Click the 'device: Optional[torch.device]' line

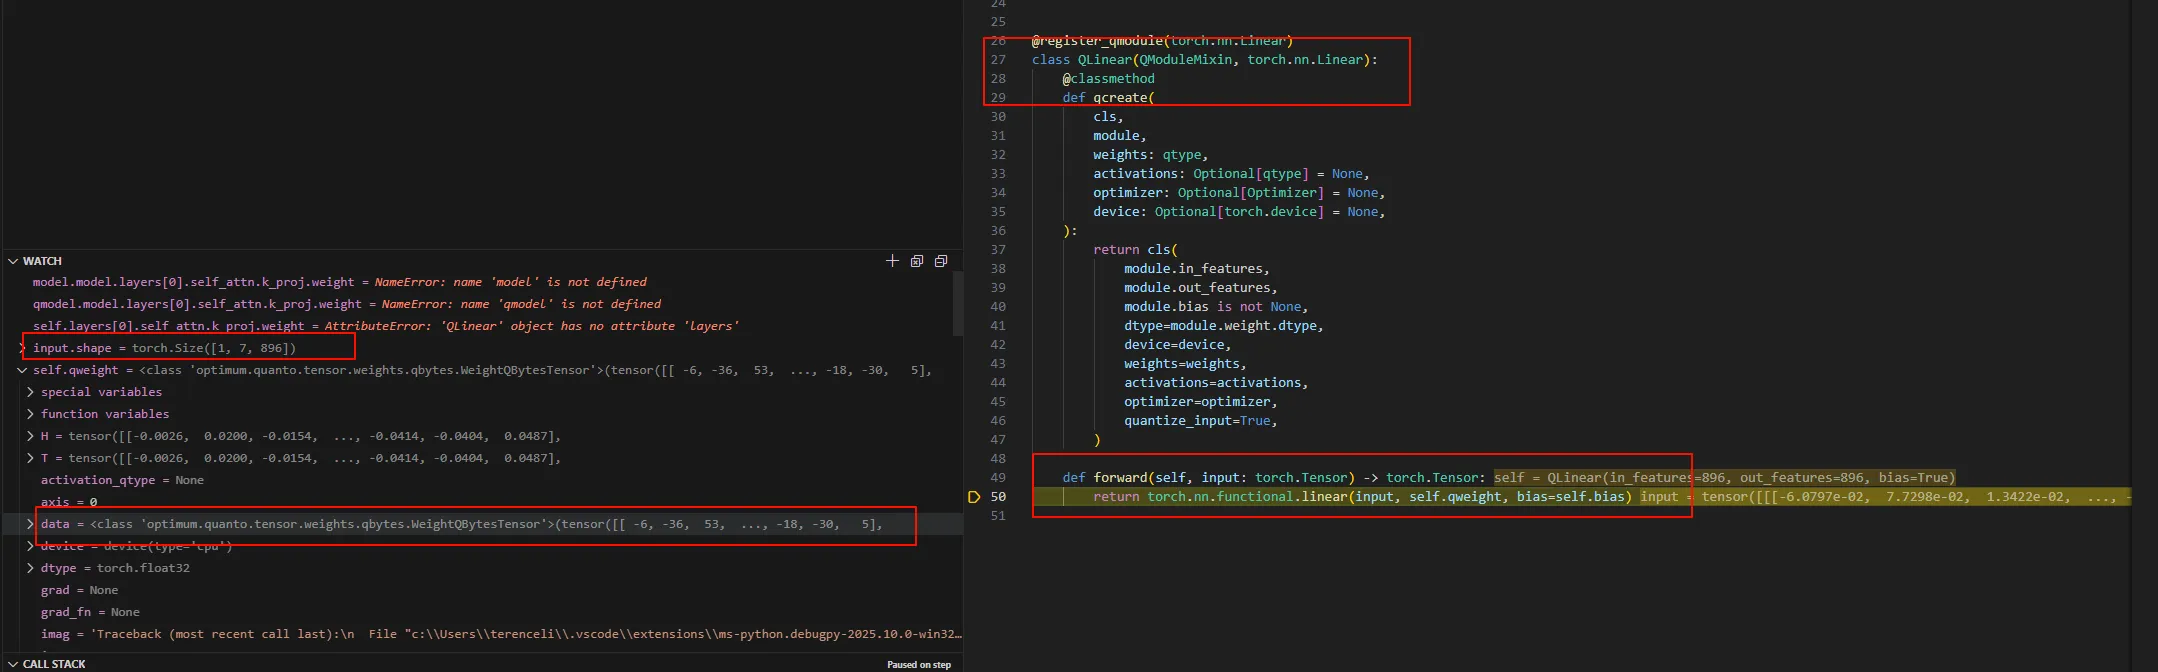pyautogui.click(x=1239, y=212)
